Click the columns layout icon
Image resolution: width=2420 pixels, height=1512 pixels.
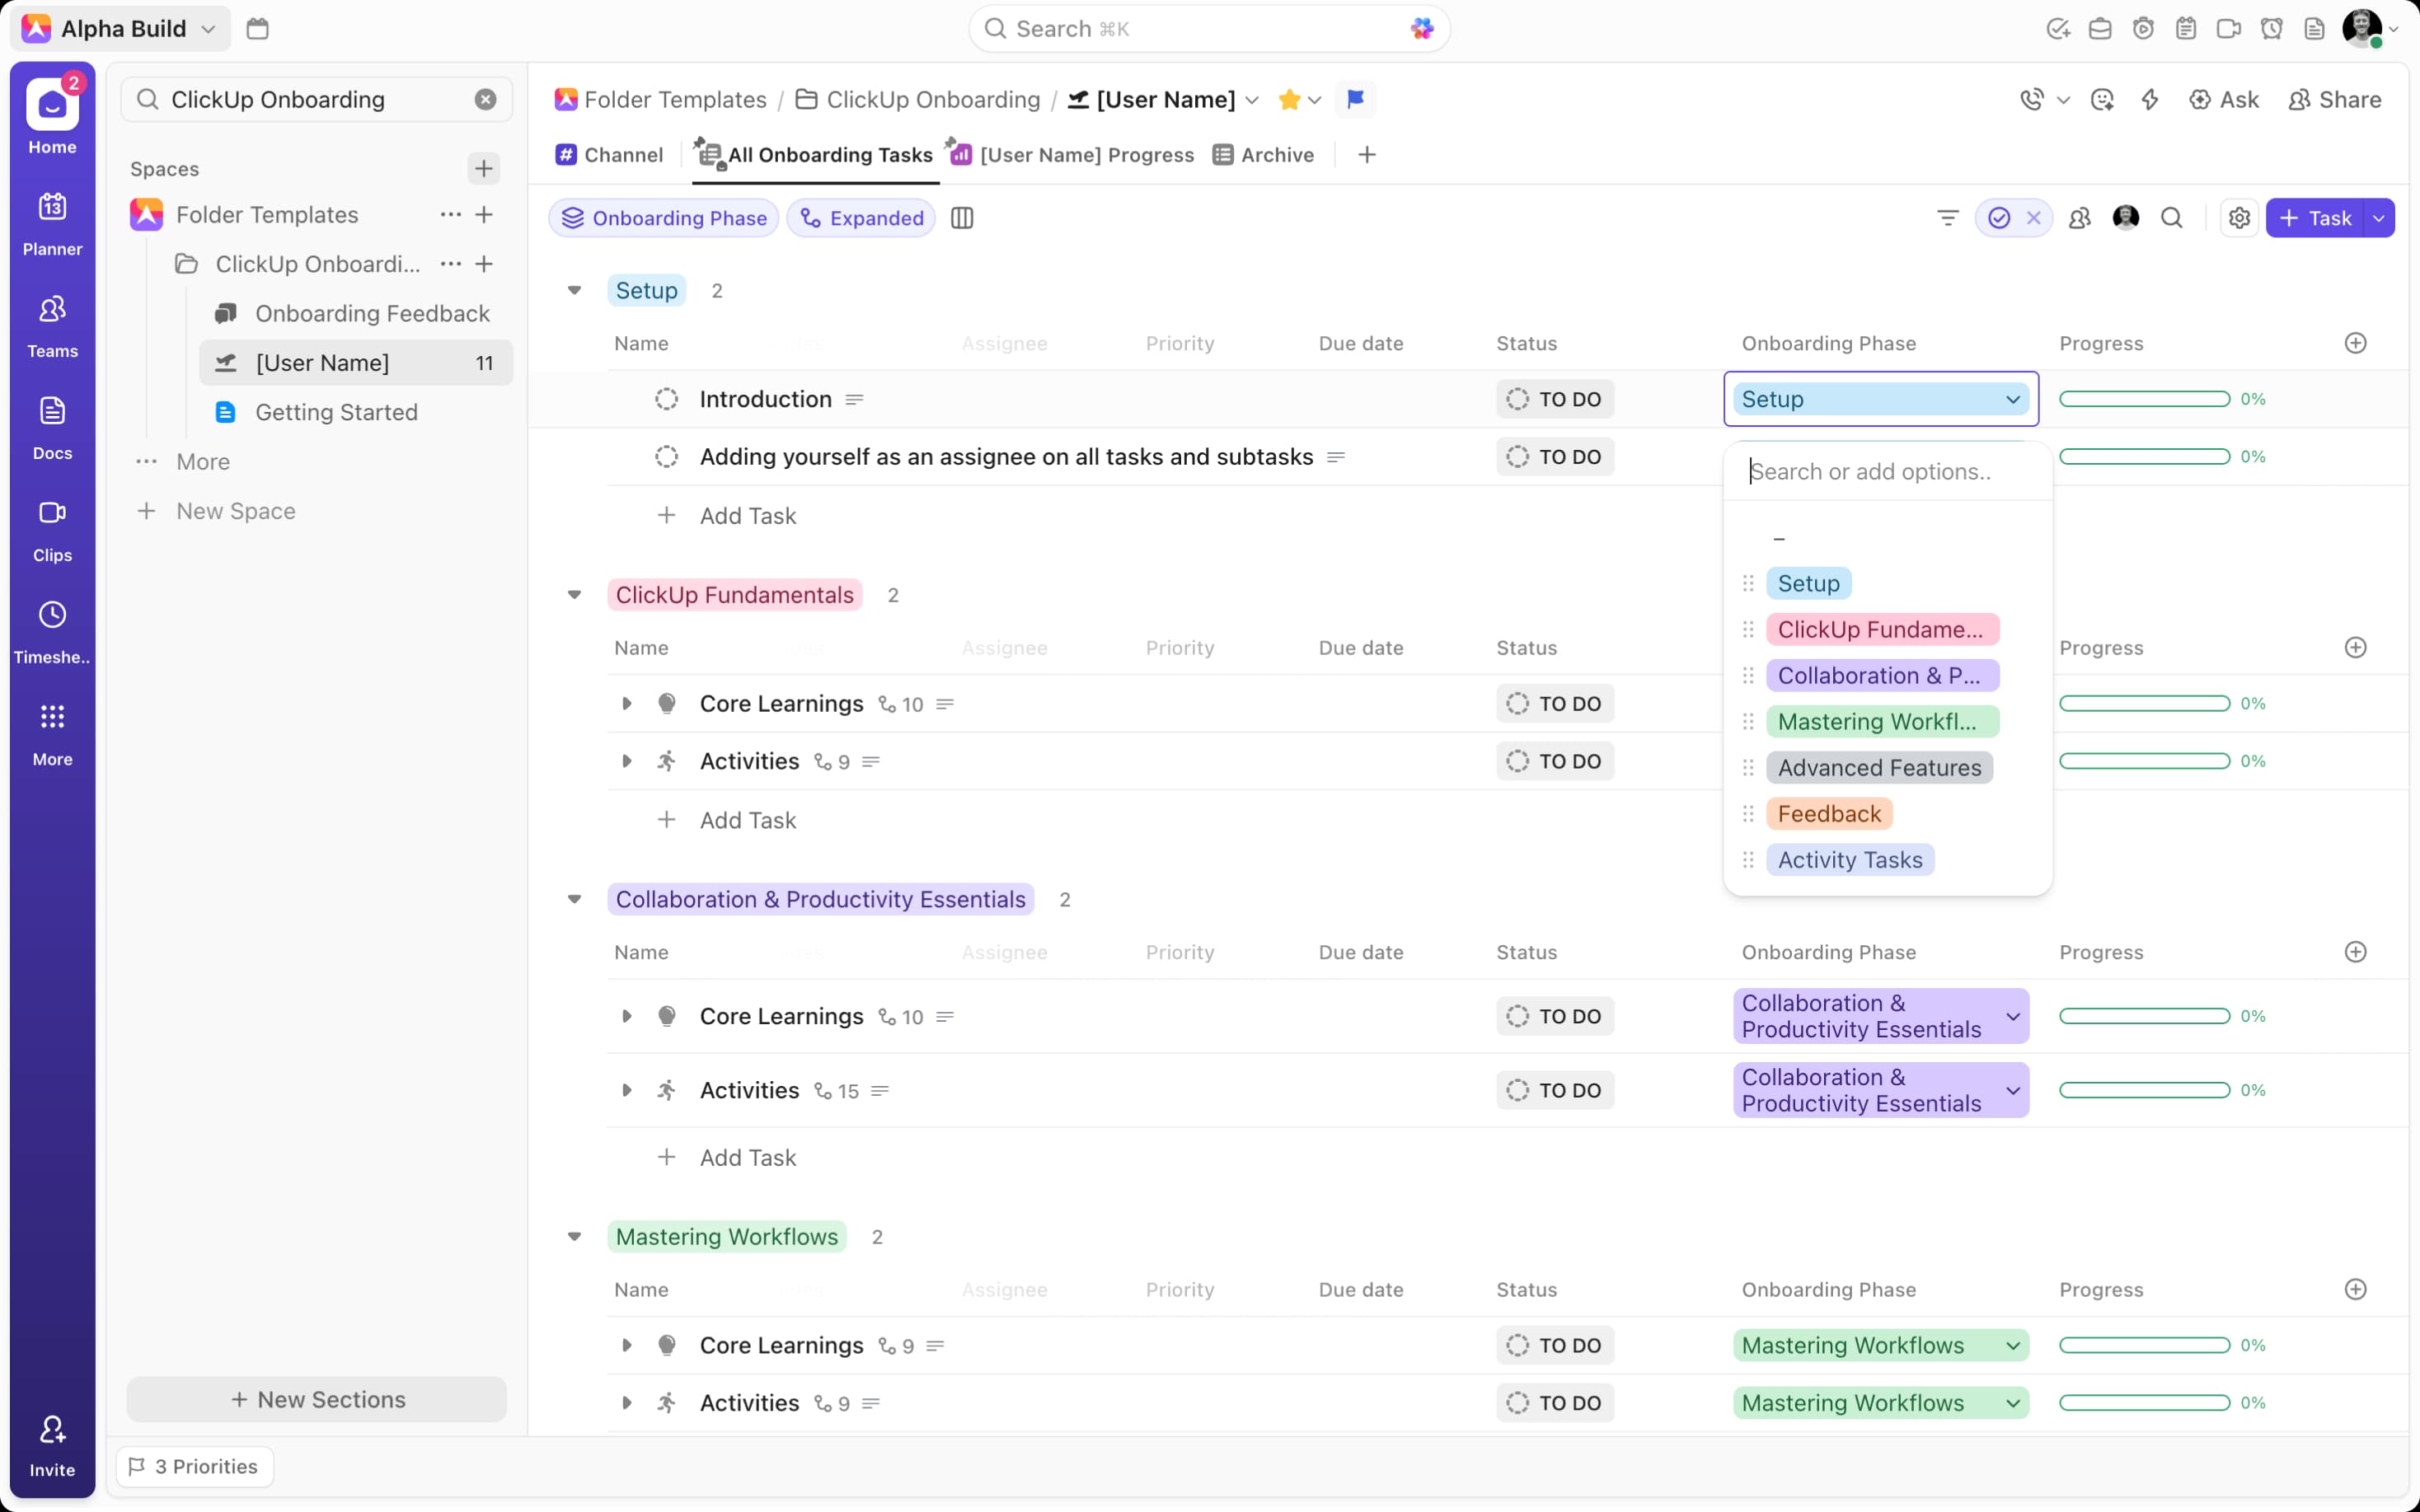click(962, 218)
